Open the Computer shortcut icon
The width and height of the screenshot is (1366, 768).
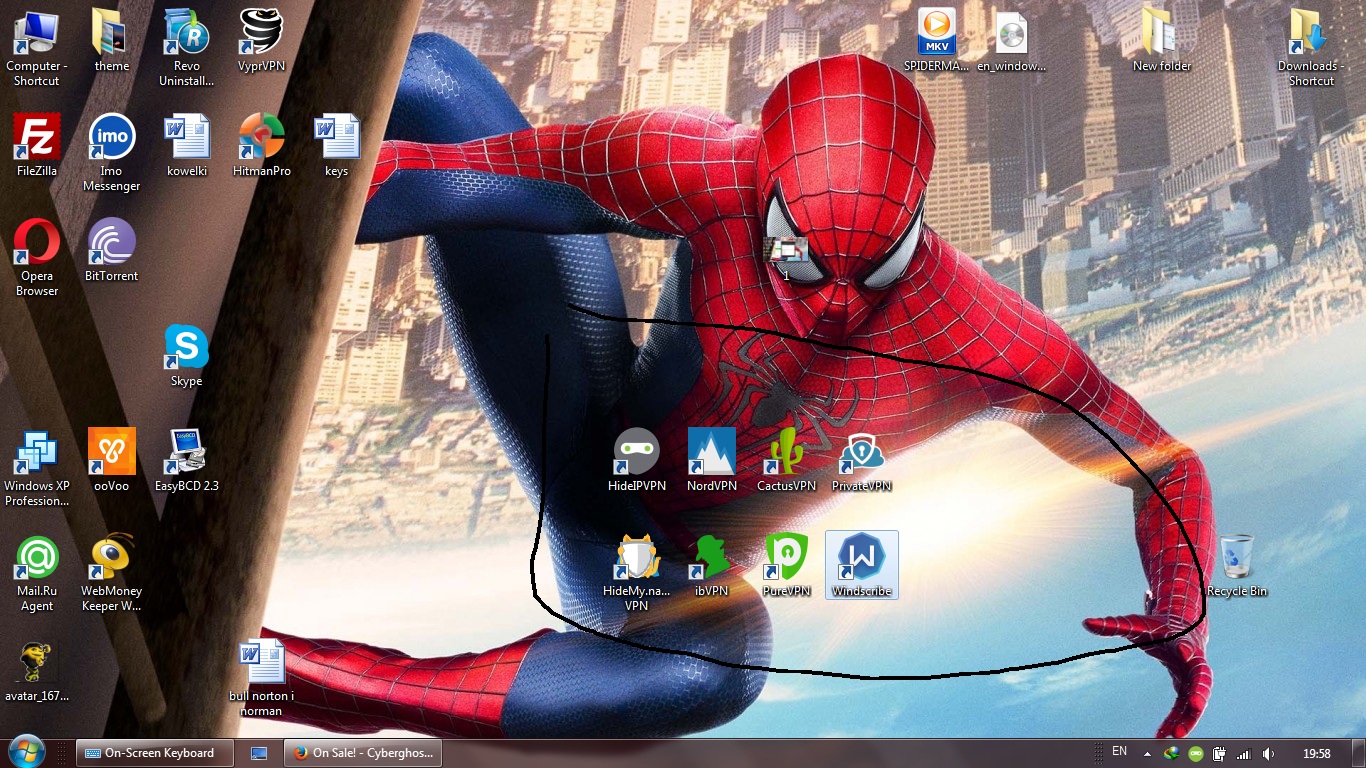coord(37,47)
